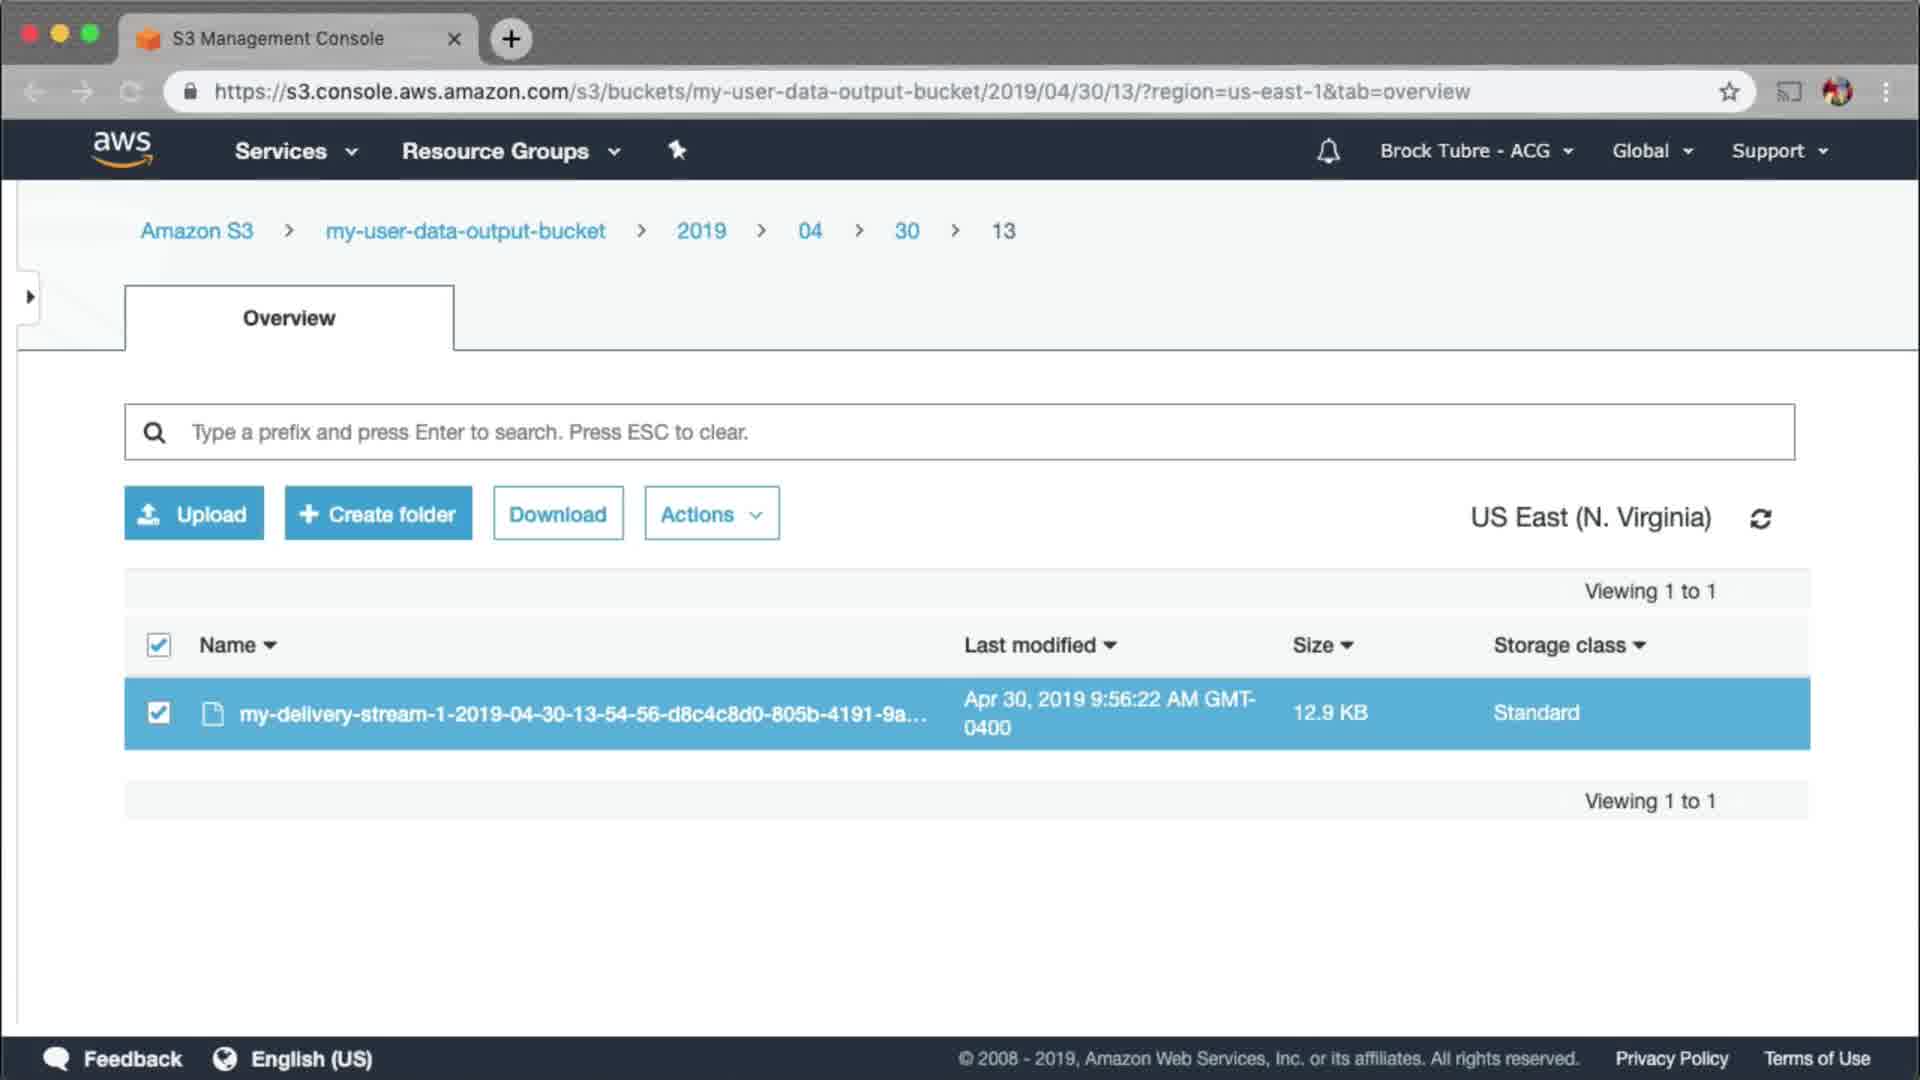The height and width of the screenshot is (1080, 1920).
Task: Bookmark page with the star icon
Action: click(1729, 92)
